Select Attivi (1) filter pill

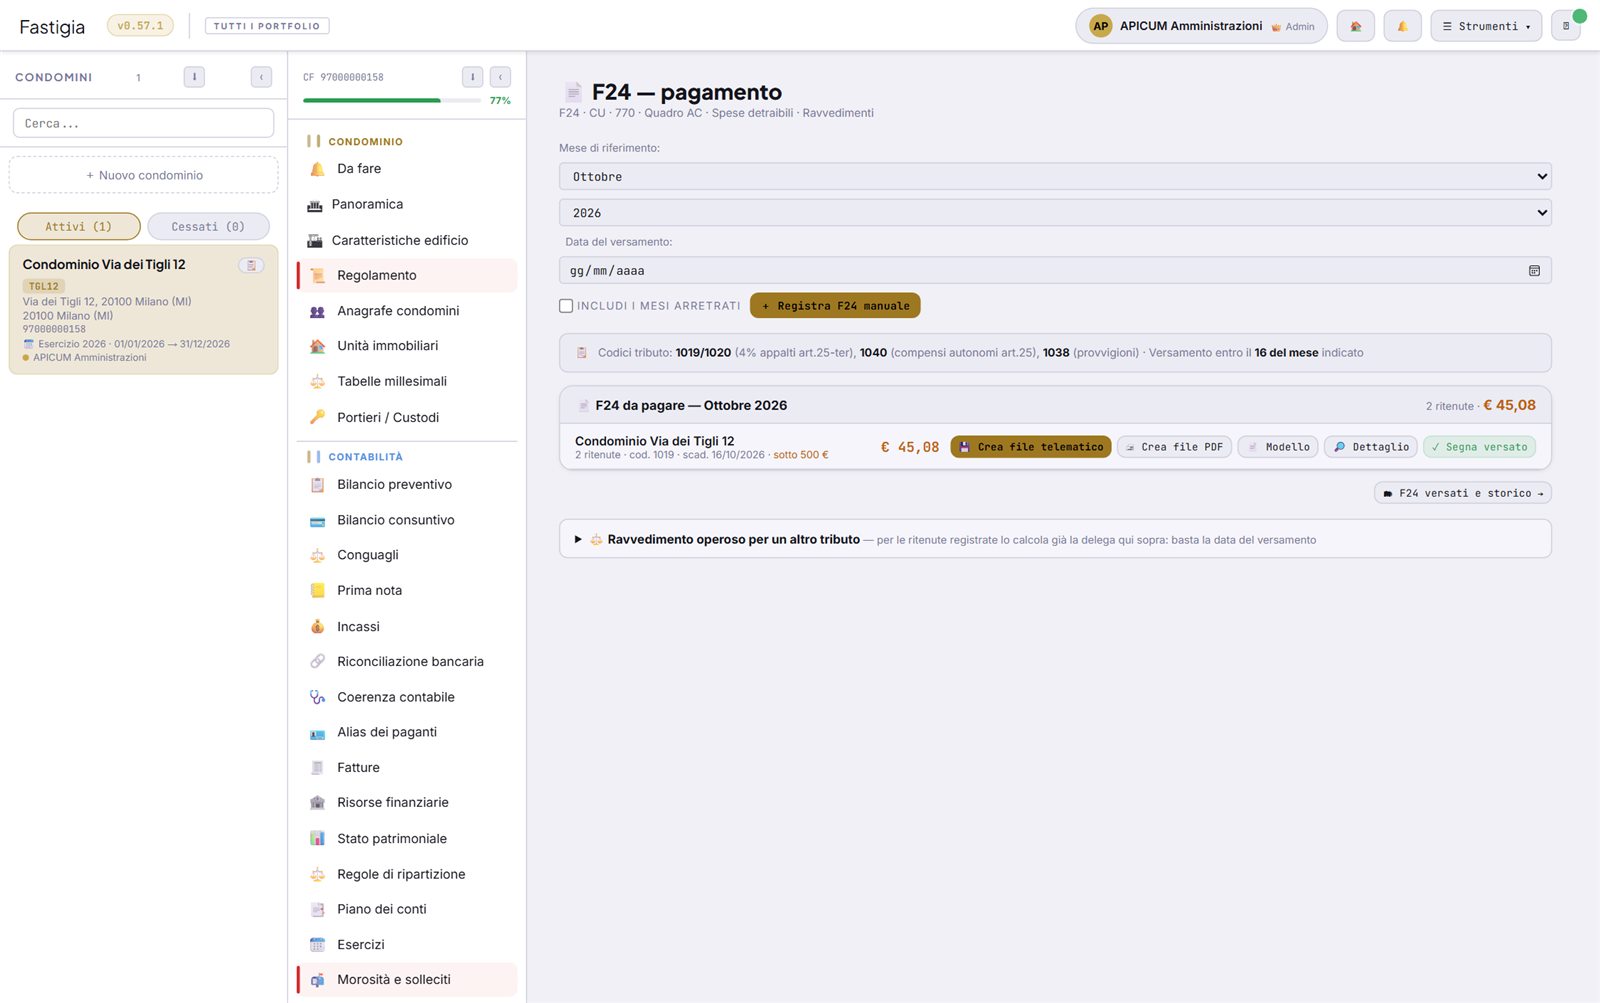pos(79,227)
